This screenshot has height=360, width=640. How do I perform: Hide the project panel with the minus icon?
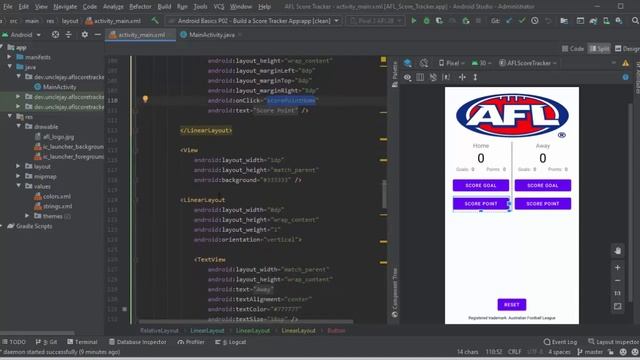[97, 35]
